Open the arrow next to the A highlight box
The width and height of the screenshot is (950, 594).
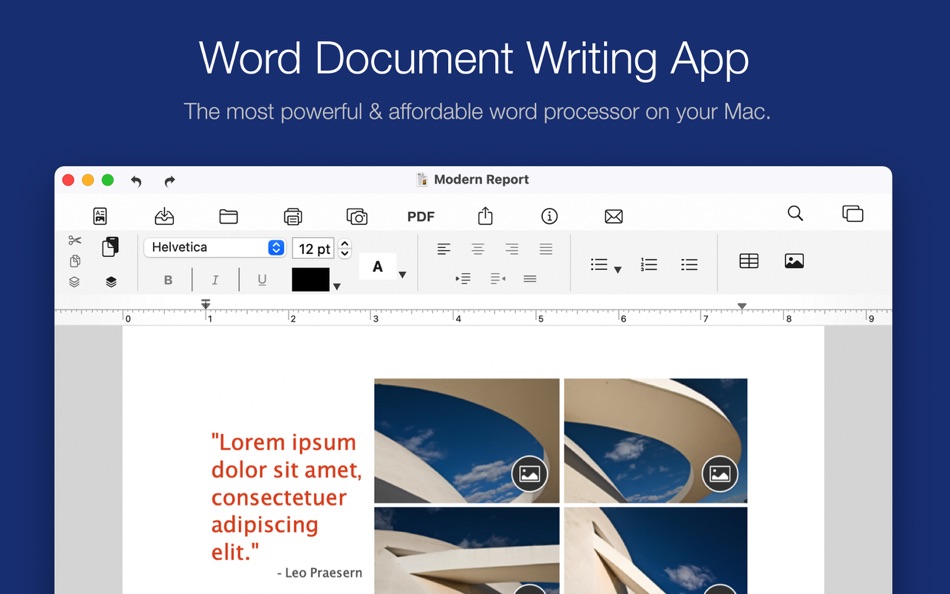(402, 275)
